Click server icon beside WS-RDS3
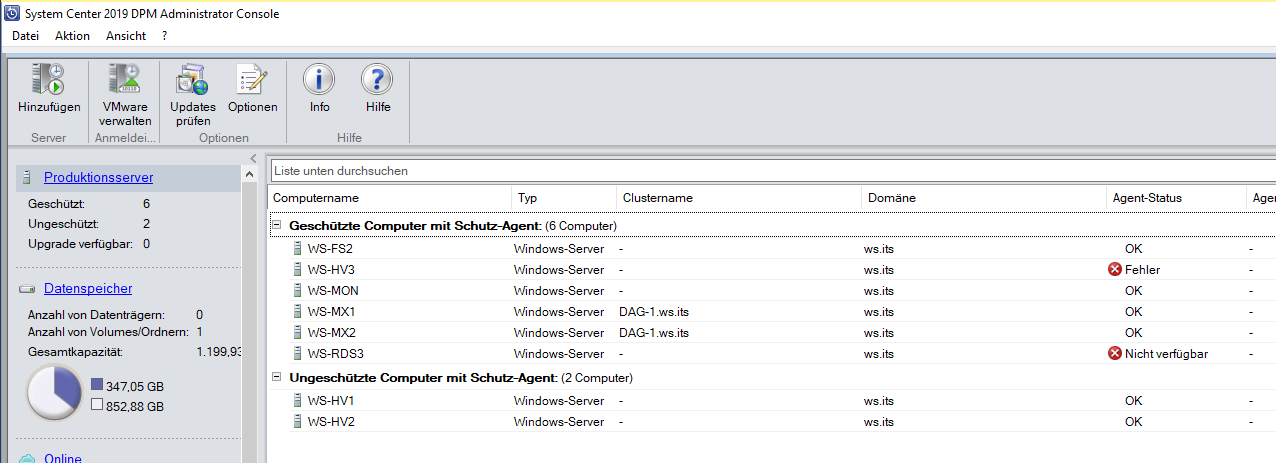This screenshot has width=1276, height=463. pyautogui.click(x=296, y=354)
